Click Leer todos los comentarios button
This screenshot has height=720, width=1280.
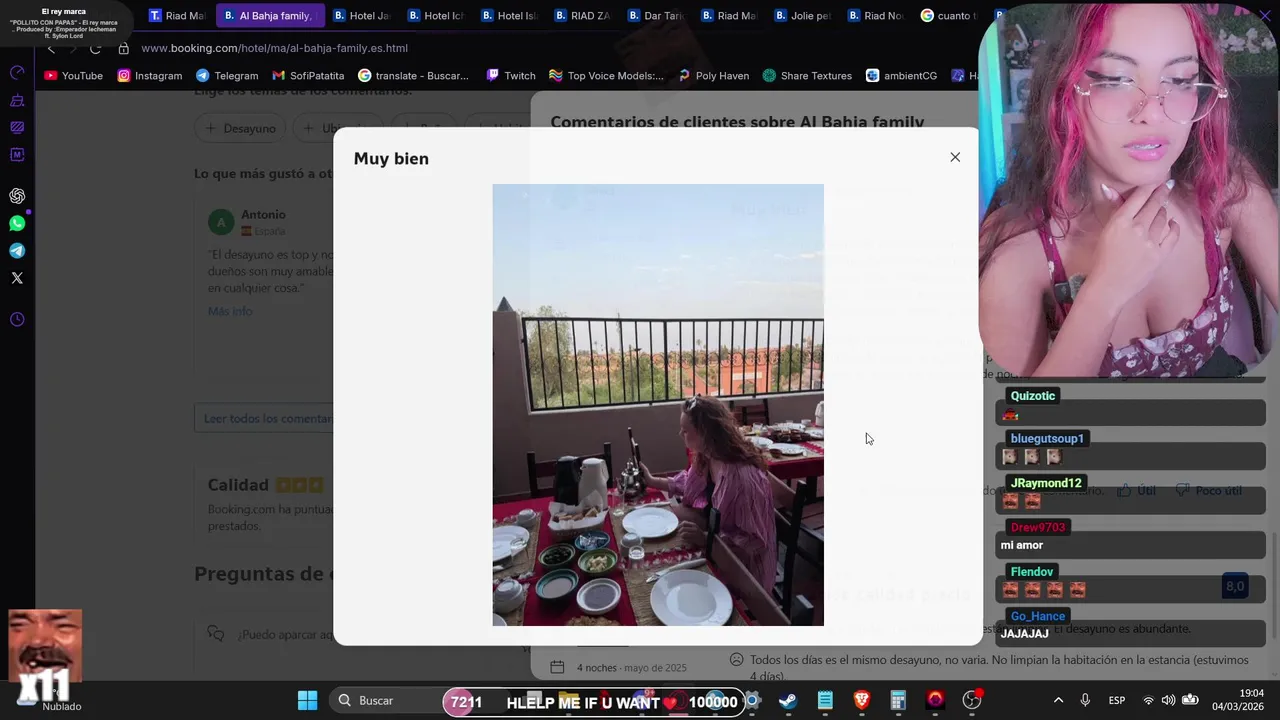[x=268, y=418]
